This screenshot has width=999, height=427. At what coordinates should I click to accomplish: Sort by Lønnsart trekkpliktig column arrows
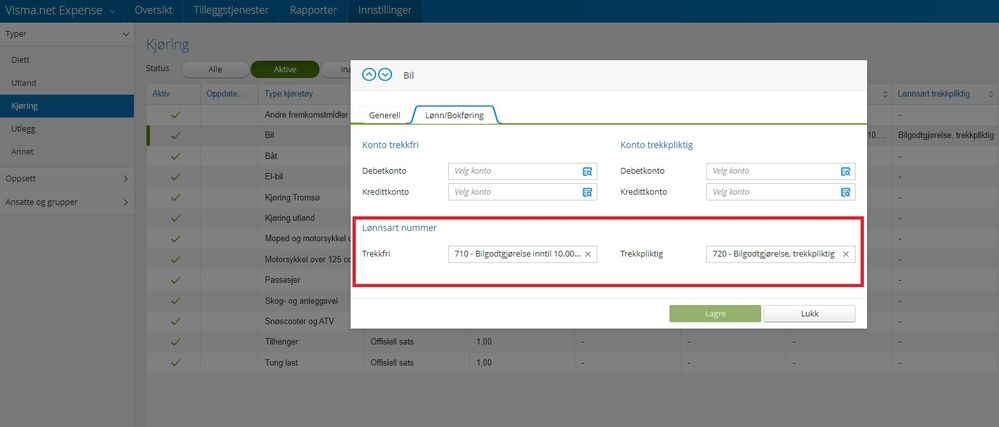pos(990,94)
